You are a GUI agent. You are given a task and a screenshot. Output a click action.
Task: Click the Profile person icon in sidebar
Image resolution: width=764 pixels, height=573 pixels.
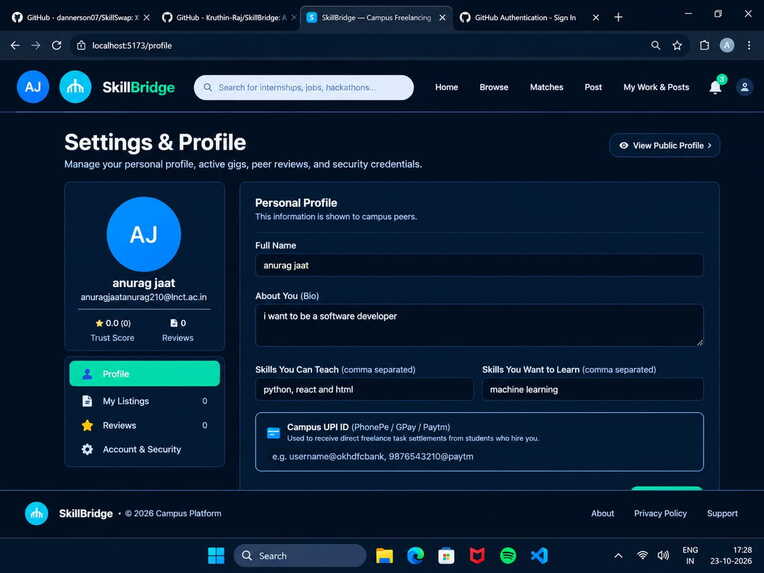tap(87, 374)
